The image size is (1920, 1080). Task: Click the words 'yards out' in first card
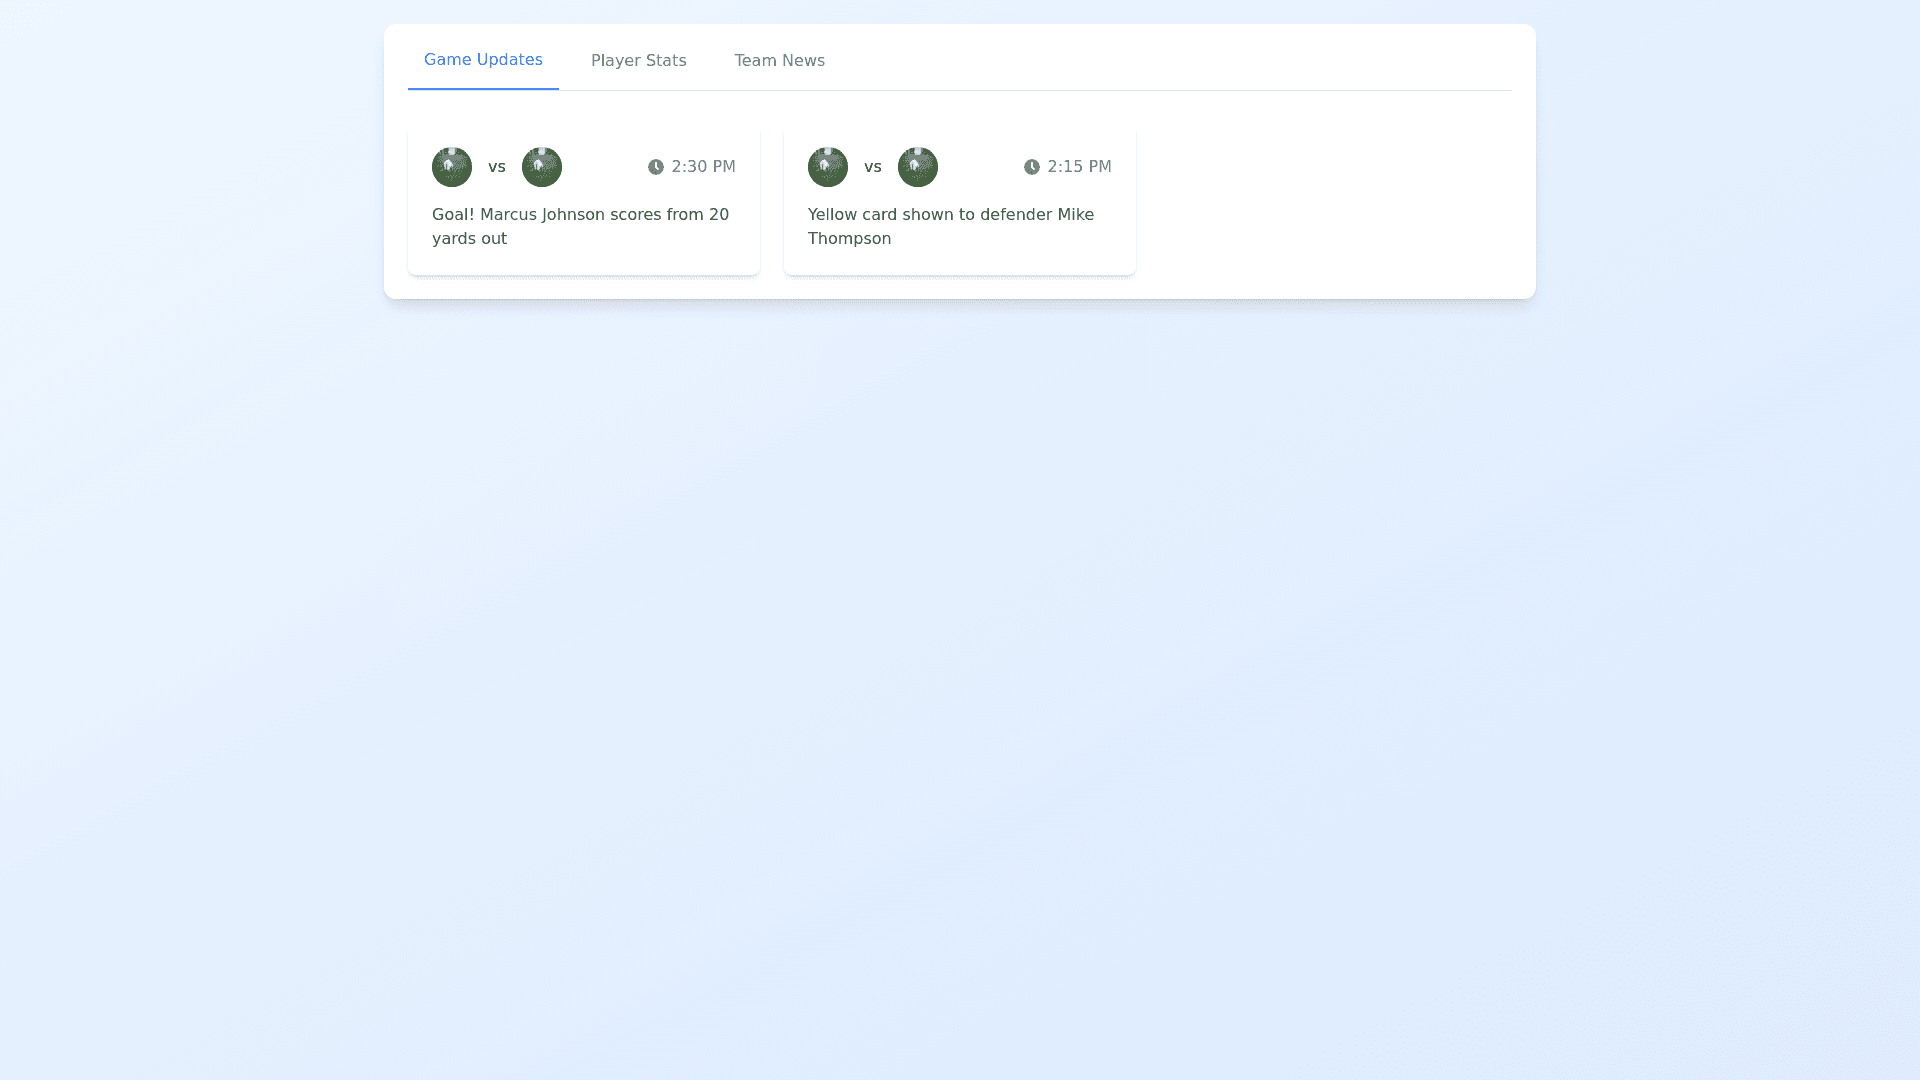pos(469,239)
